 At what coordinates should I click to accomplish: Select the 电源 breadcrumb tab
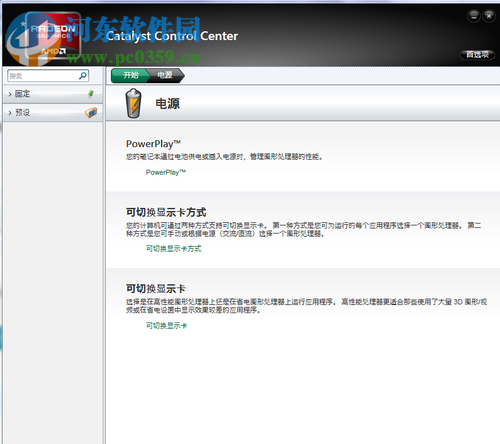coord(165,75)
